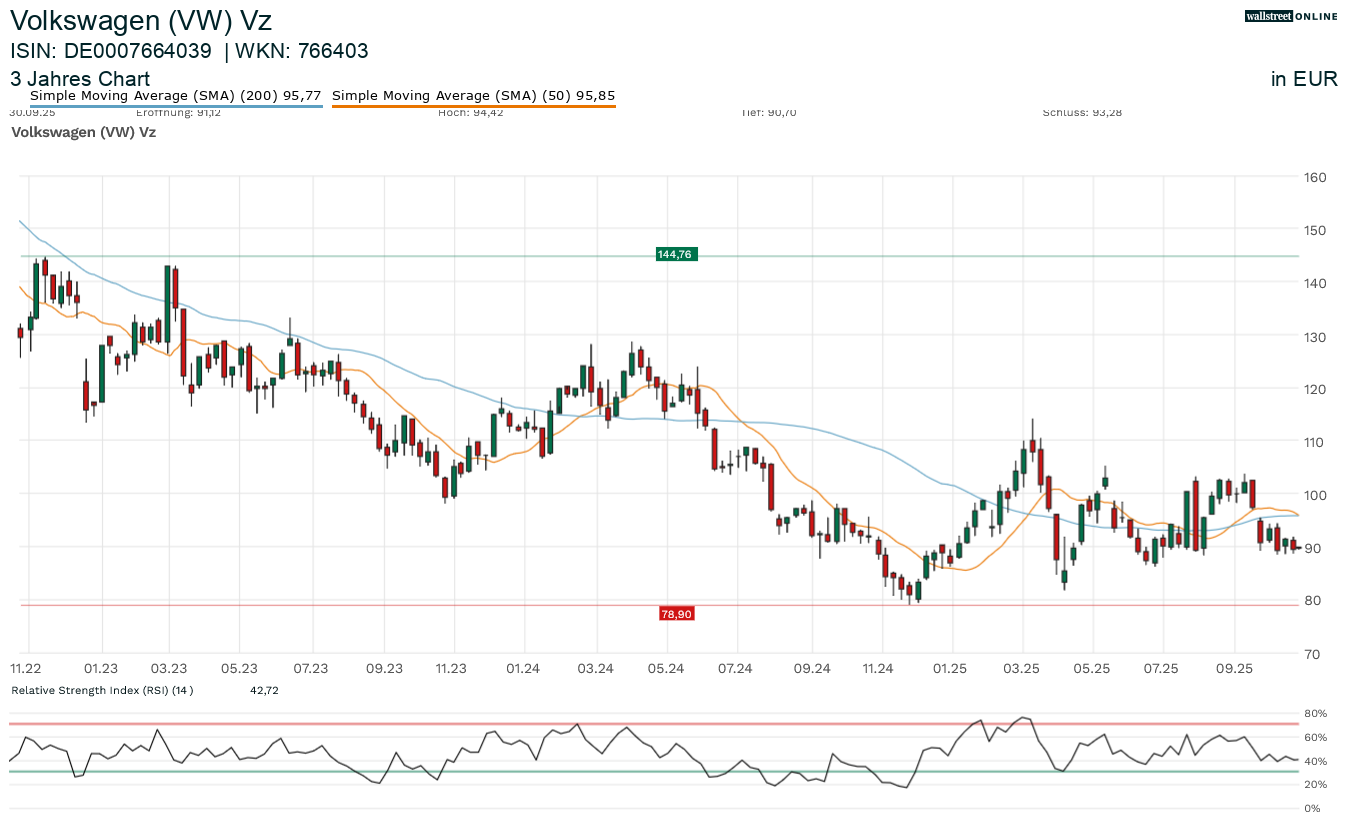Viewport: 1349px width, 836px height.
Task: Click the 09.25 date on the x-axis
Action: click(1234, 668)
